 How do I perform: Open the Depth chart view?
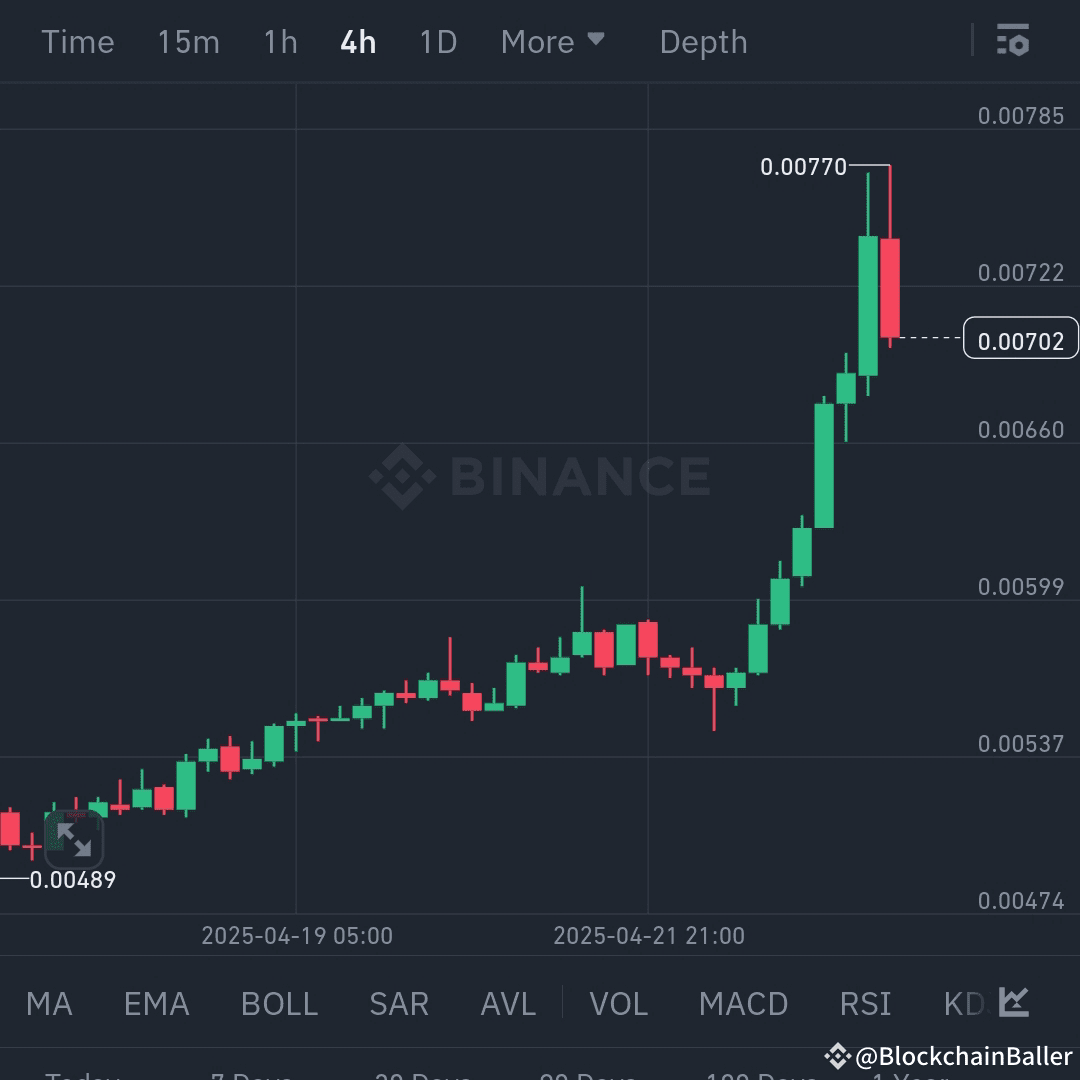pyautogui.click(x=703, y=41)
